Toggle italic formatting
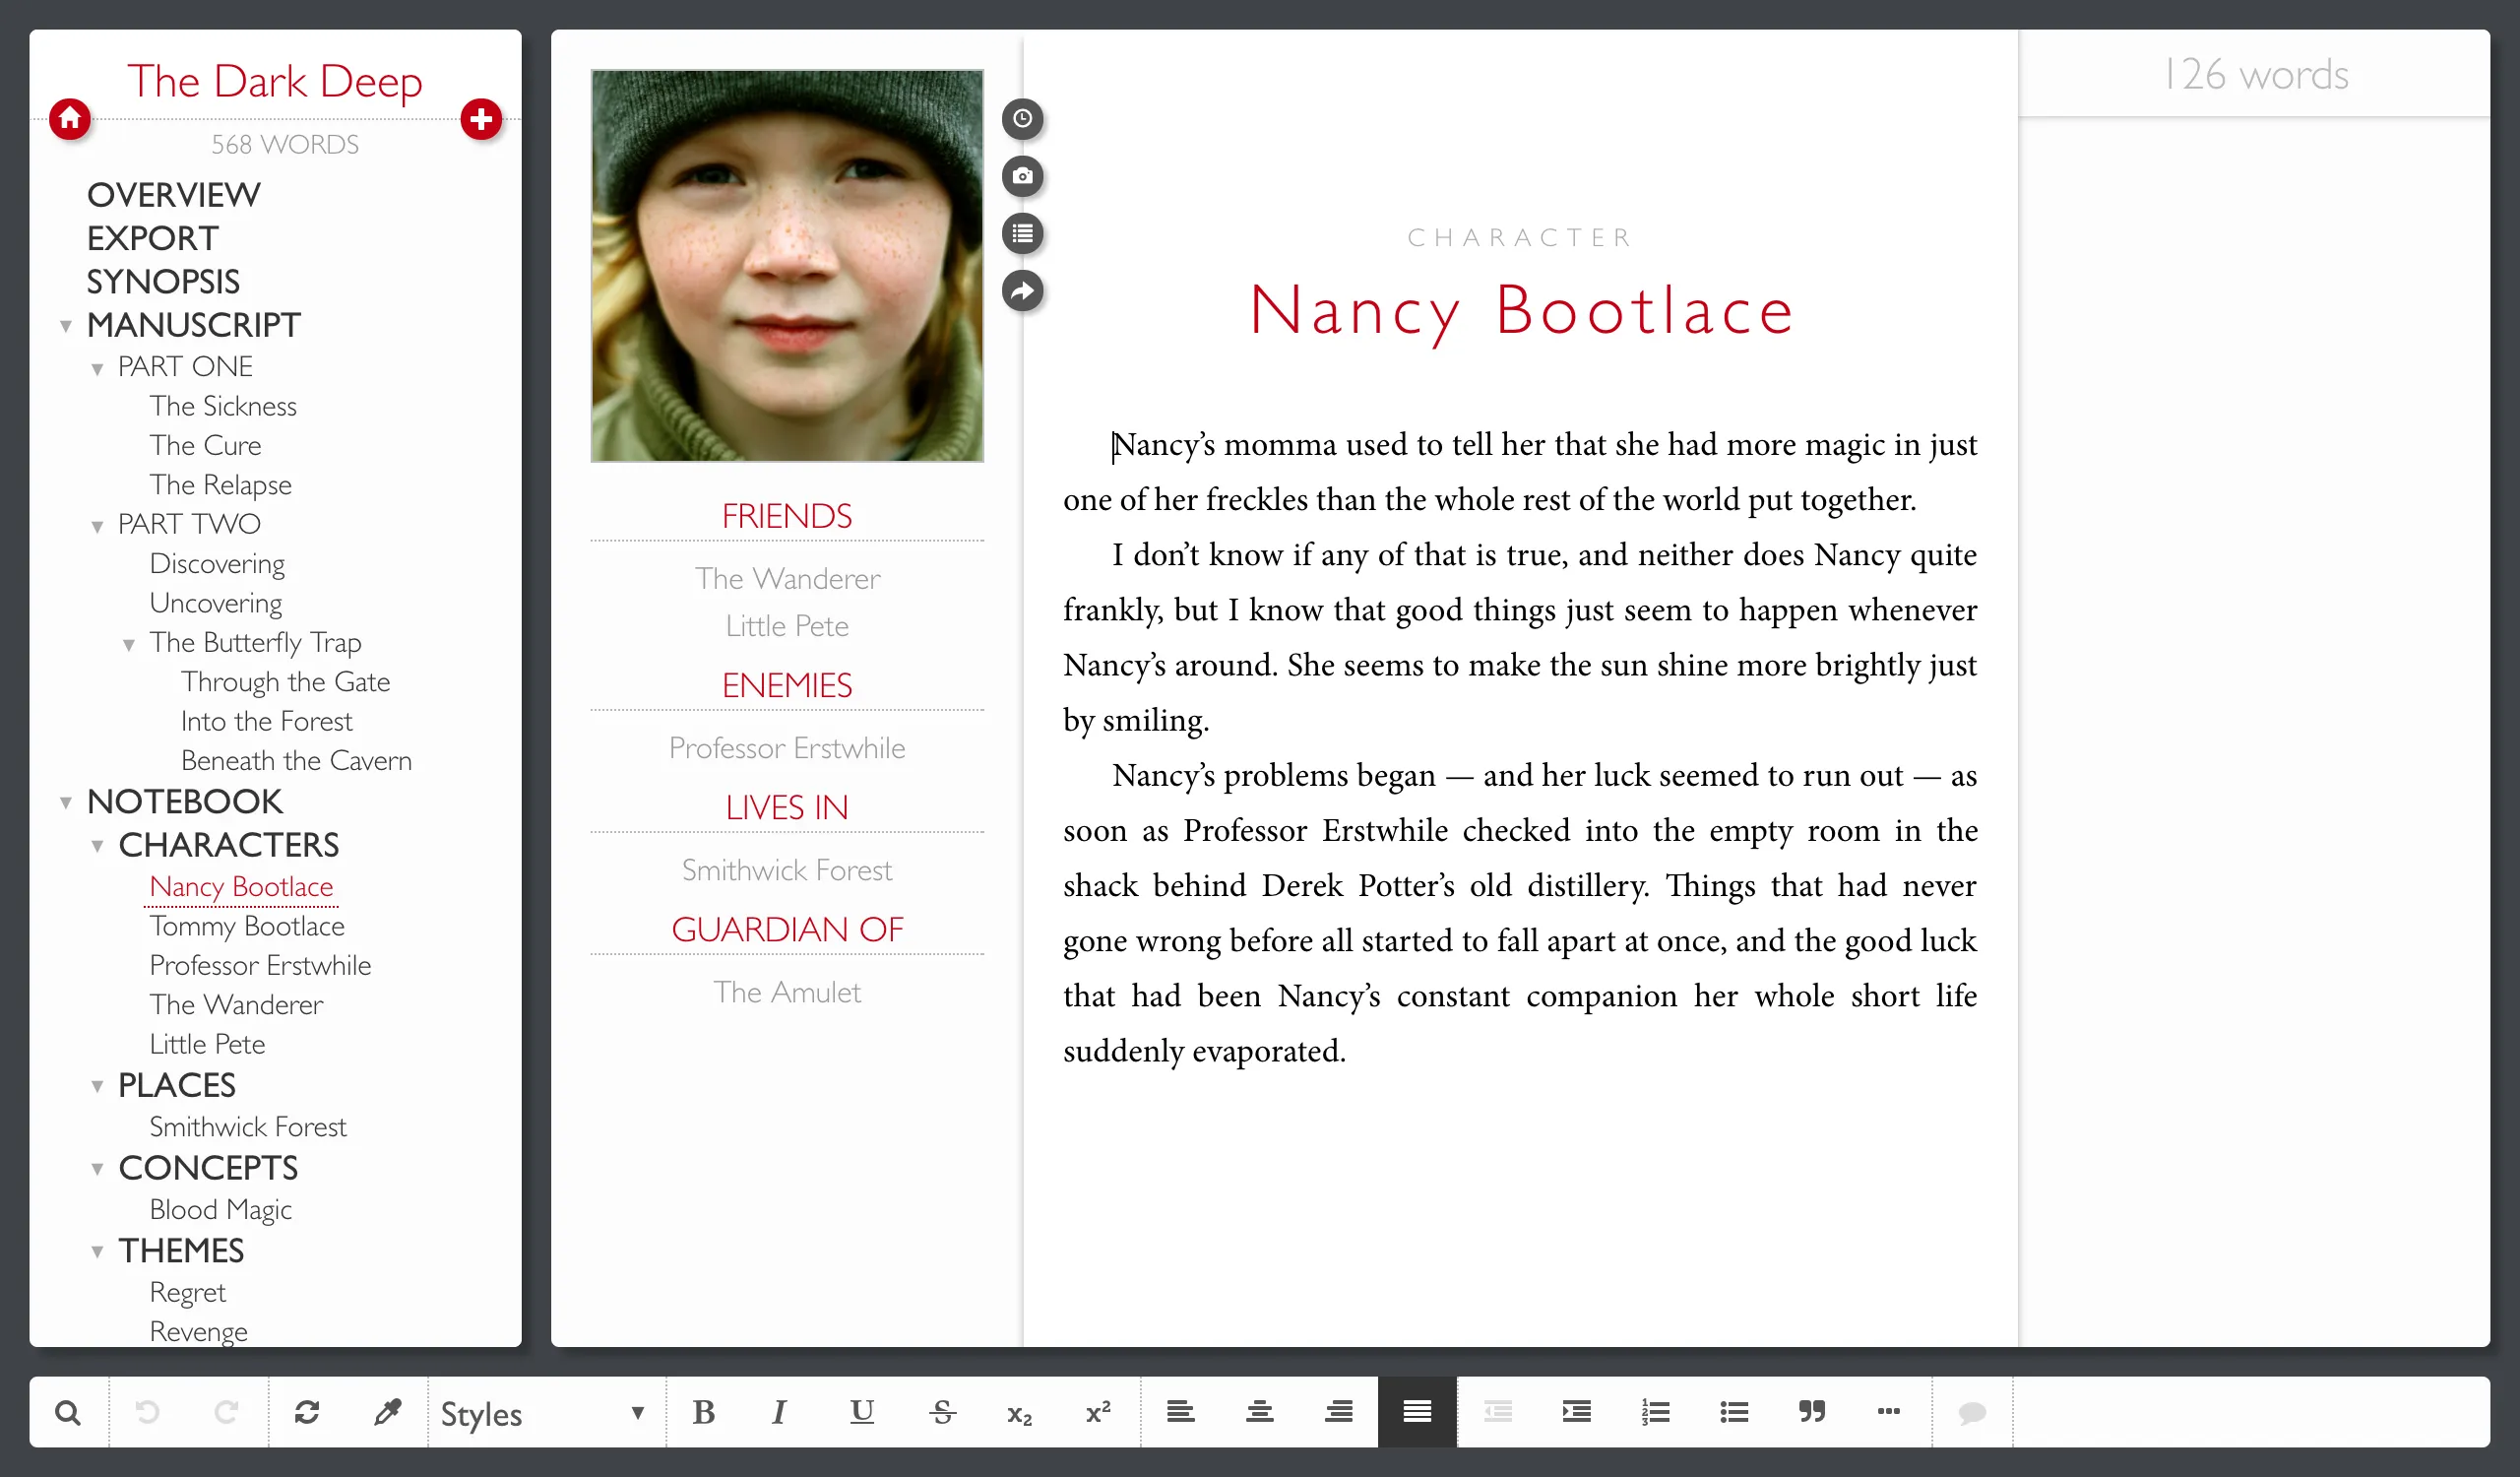2520x1477 pixels. pos(779,1412)
